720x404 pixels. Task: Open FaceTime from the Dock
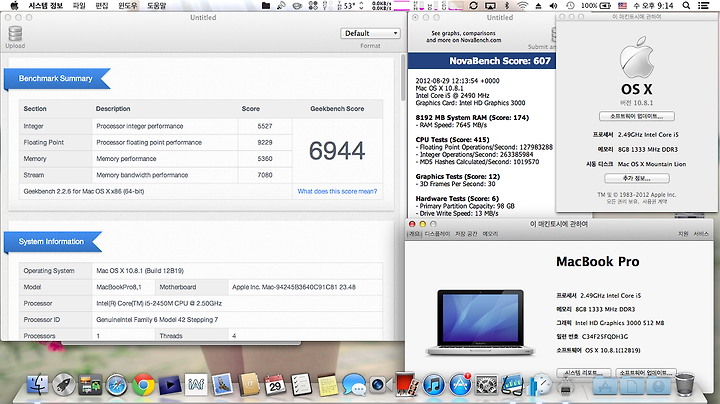click(381, 385)
